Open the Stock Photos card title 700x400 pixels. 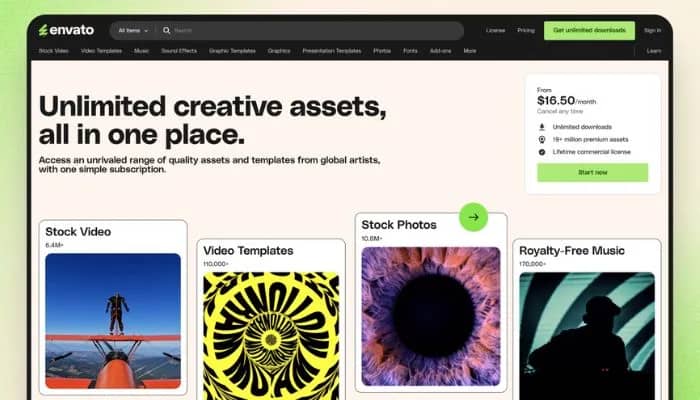pyautogui.click(x=399, y=225)
